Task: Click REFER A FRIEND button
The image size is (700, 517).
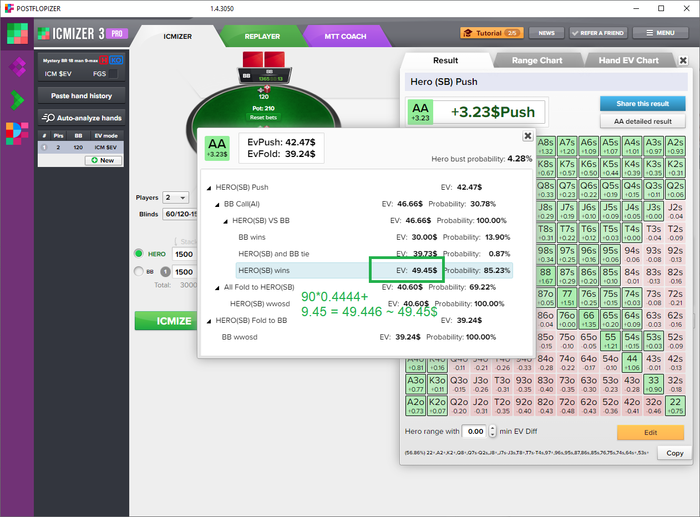Action: 598,33
